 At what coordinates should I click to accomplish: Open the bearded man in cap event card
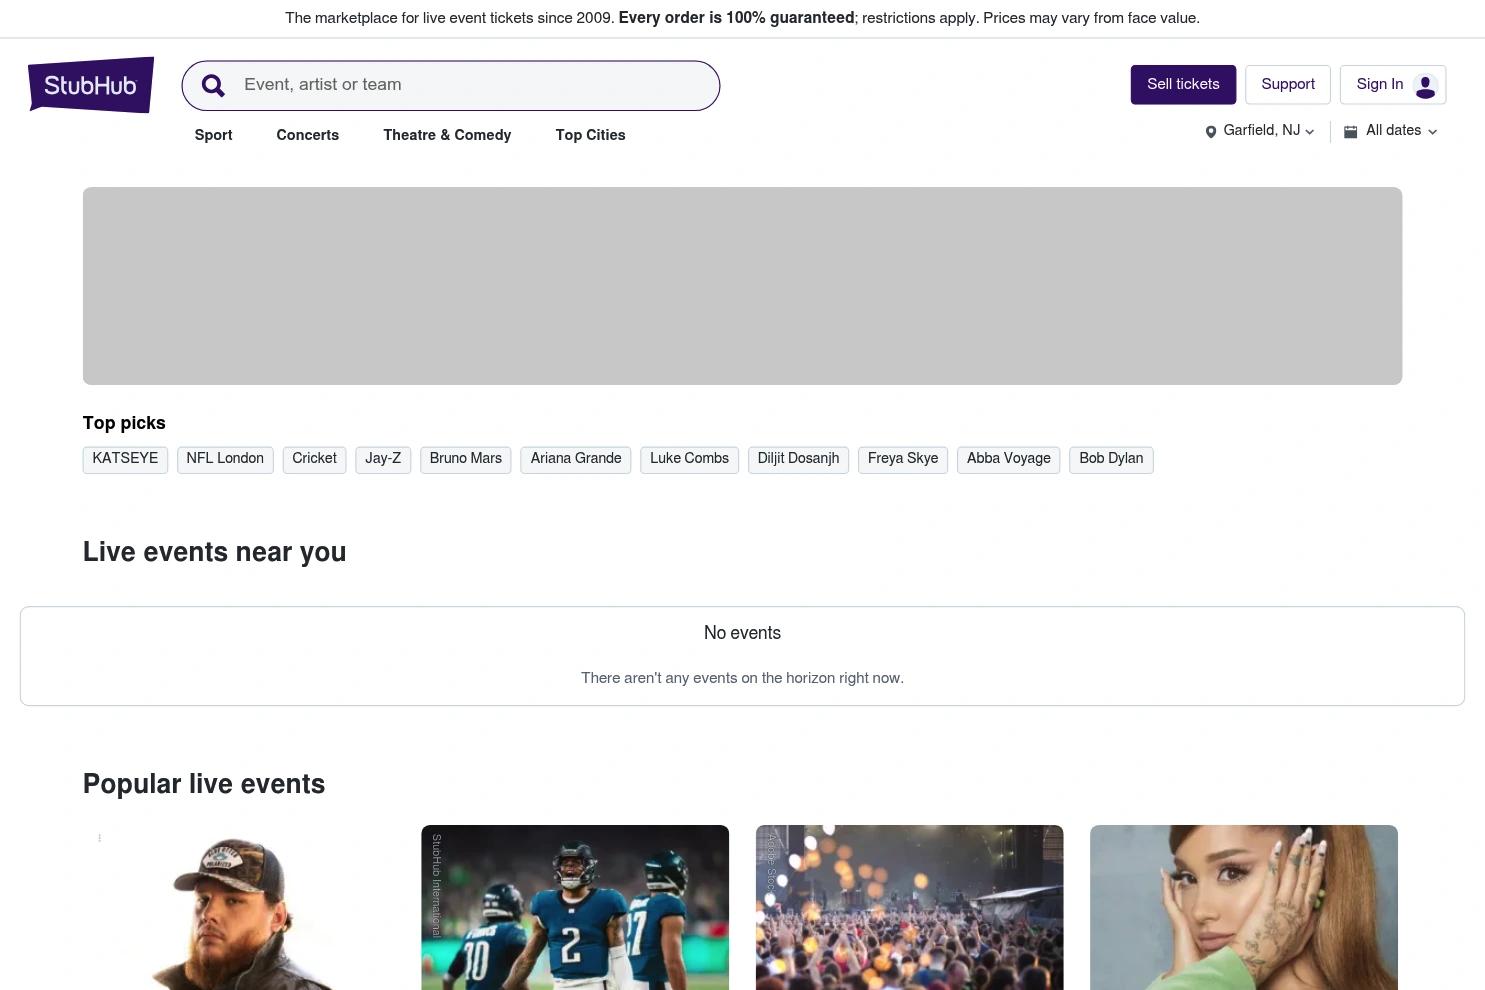point(241,908)
